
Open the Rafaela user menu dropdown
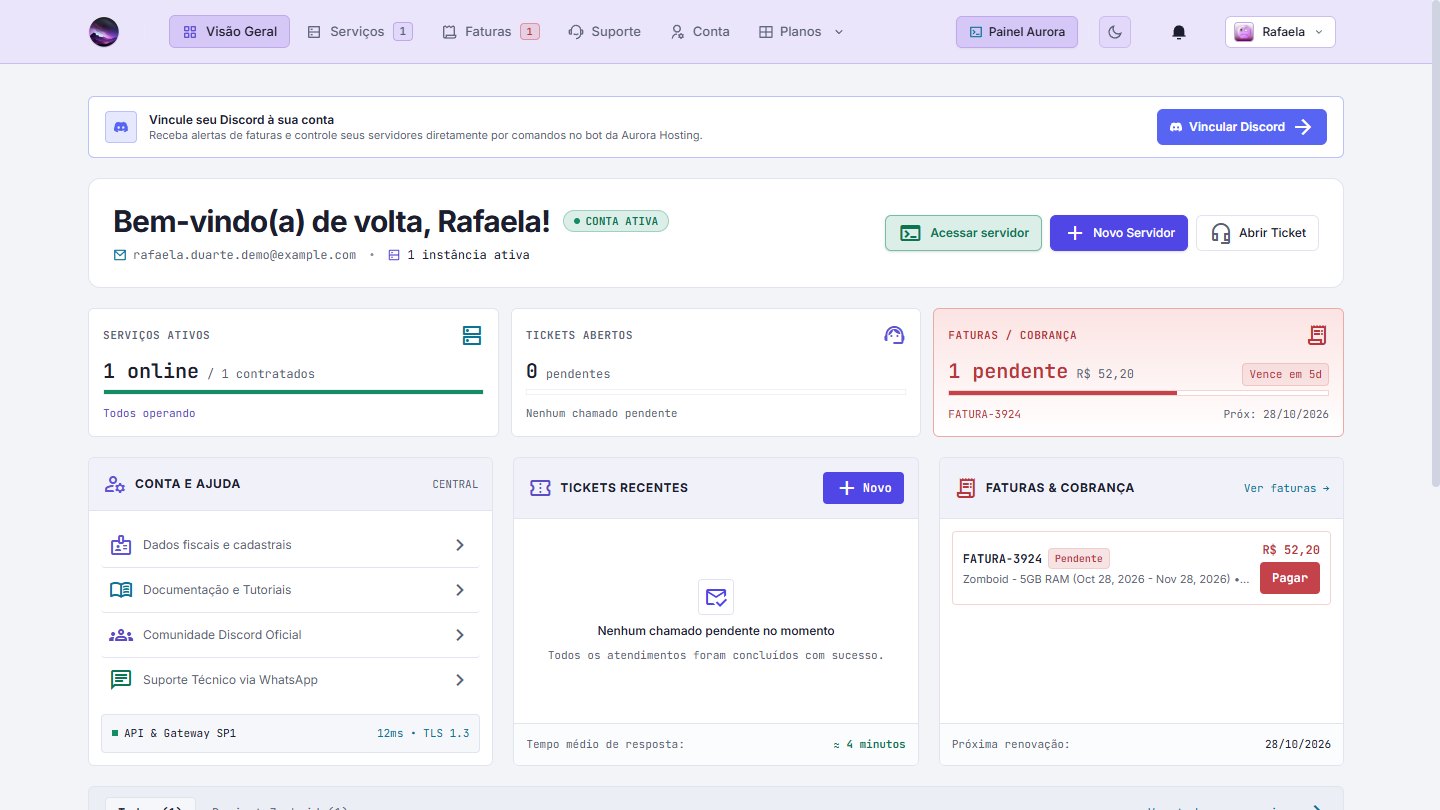pyautogui.click(x=1280, y=32)
